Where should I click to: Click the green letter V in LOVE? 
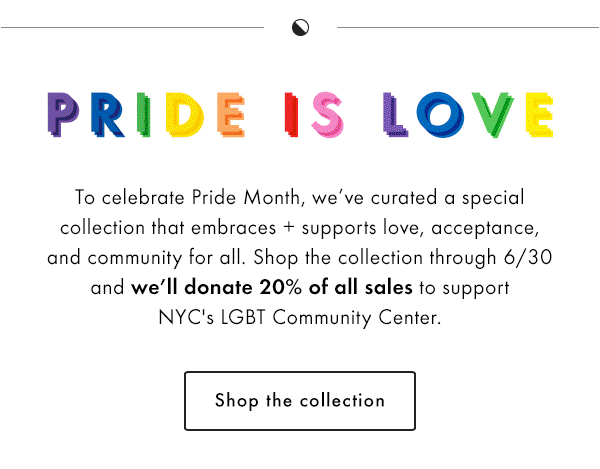(x=492, y=114)
